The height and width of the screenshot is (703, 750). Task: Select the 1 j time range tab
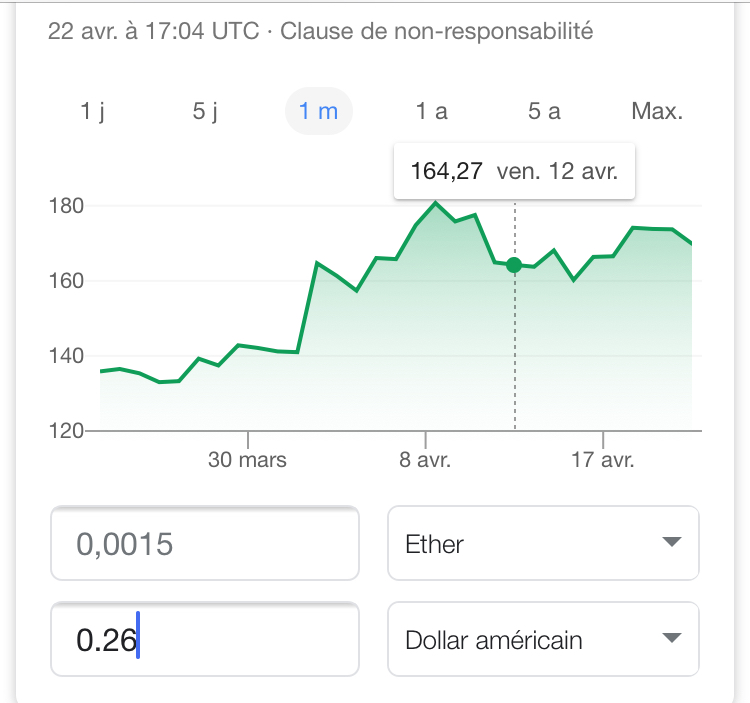click(x=92, y=111)
